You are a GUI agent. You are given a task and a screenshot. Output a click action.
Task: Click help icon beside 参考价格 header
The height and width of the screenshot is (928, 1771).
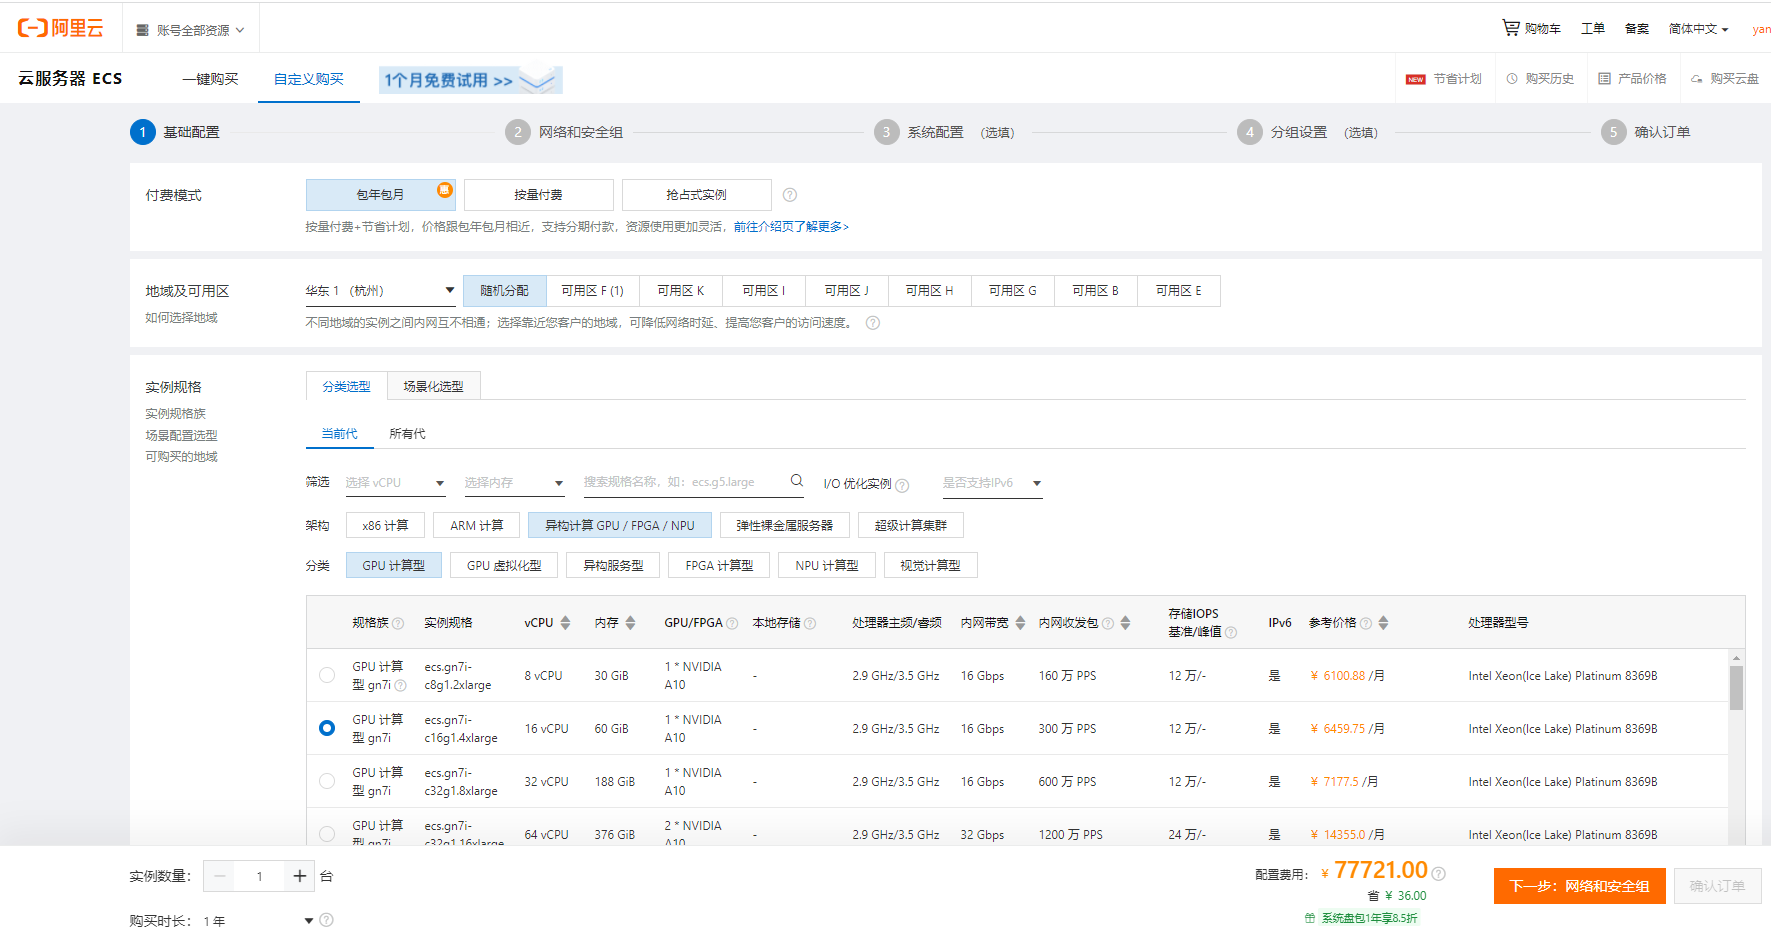pyautogui.click(x=1366, y=623)
